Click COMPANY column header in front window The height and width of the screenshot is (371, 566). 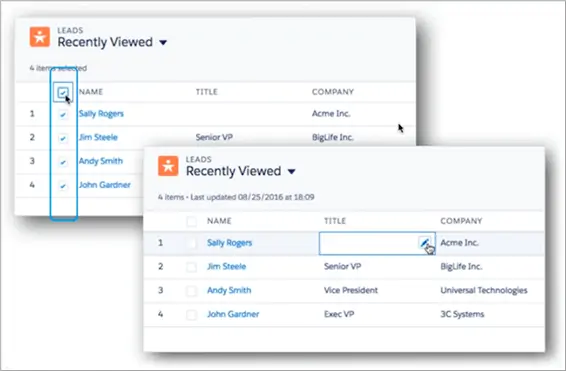(x=461, y=221)
